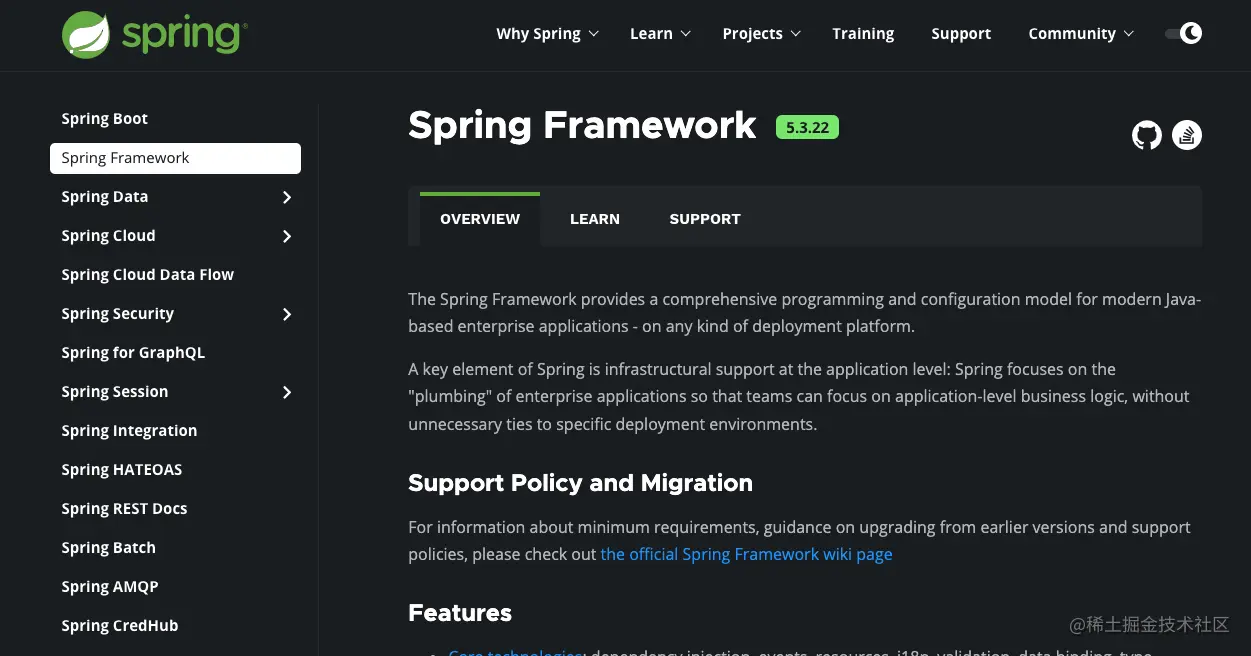The height and width of the screenshot is (656, 1251).
Task: Click the Spring Data sidebar label
Action: click(x=104, y=197)
